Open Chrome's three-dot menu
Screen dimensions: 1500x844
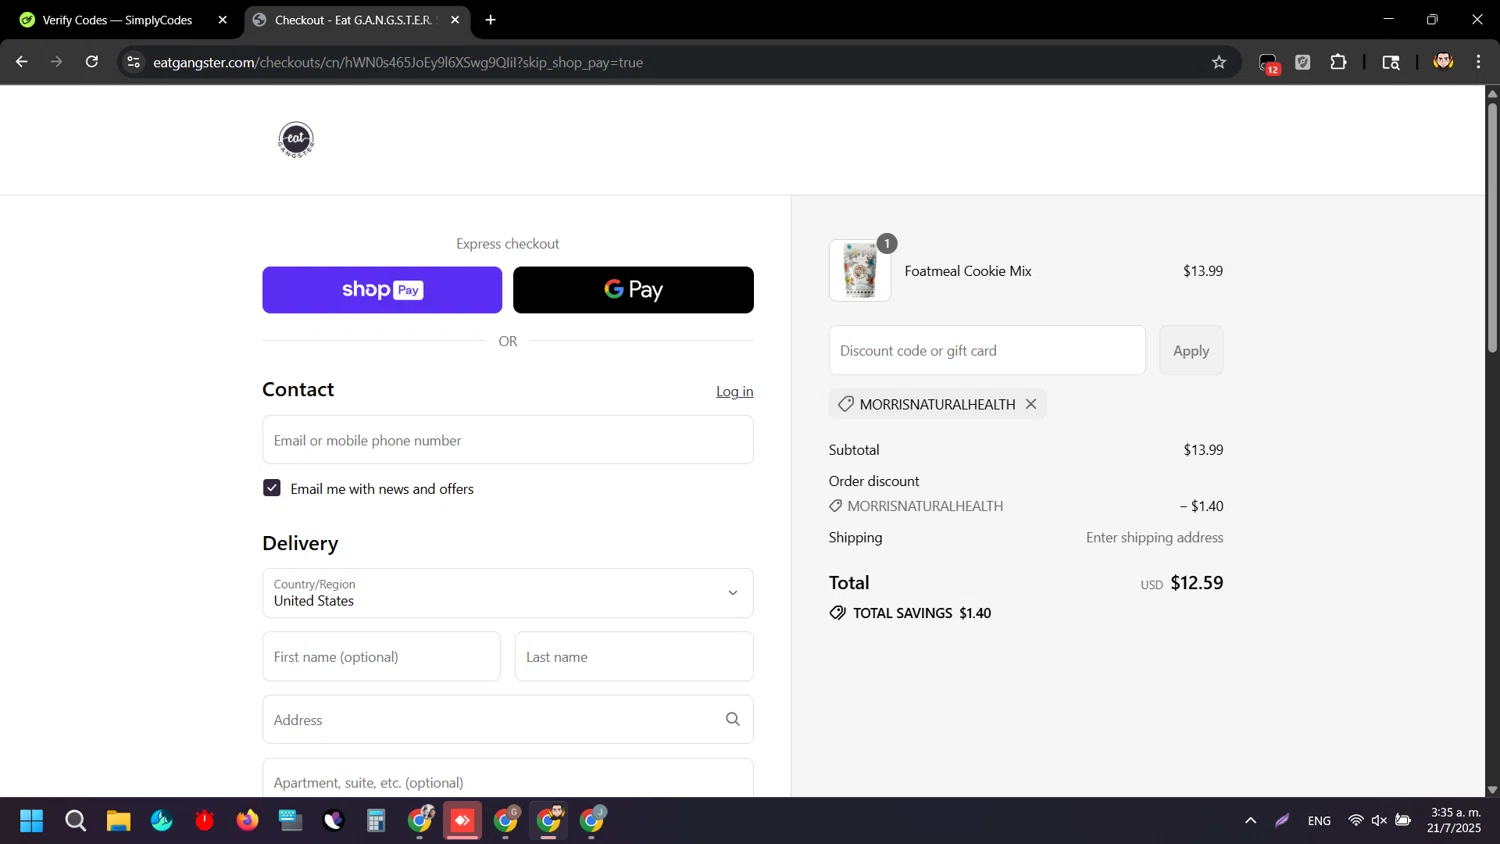point(1478,62)
